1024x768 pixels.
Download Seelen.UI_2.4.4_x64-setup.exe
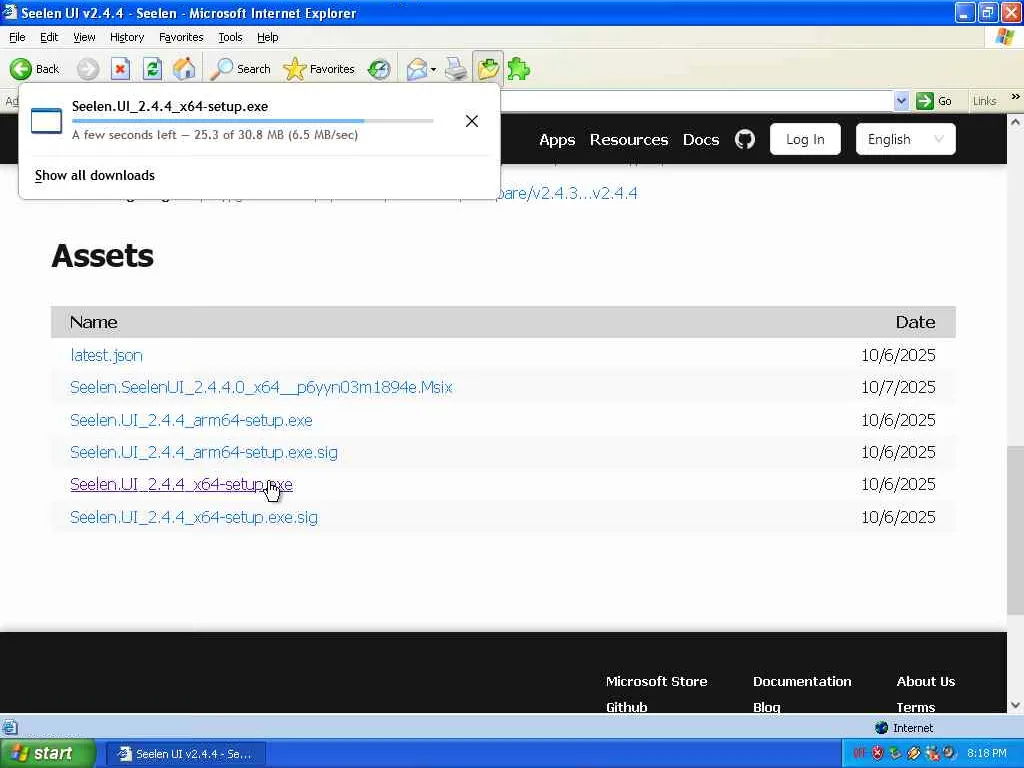tap(182, 485)
